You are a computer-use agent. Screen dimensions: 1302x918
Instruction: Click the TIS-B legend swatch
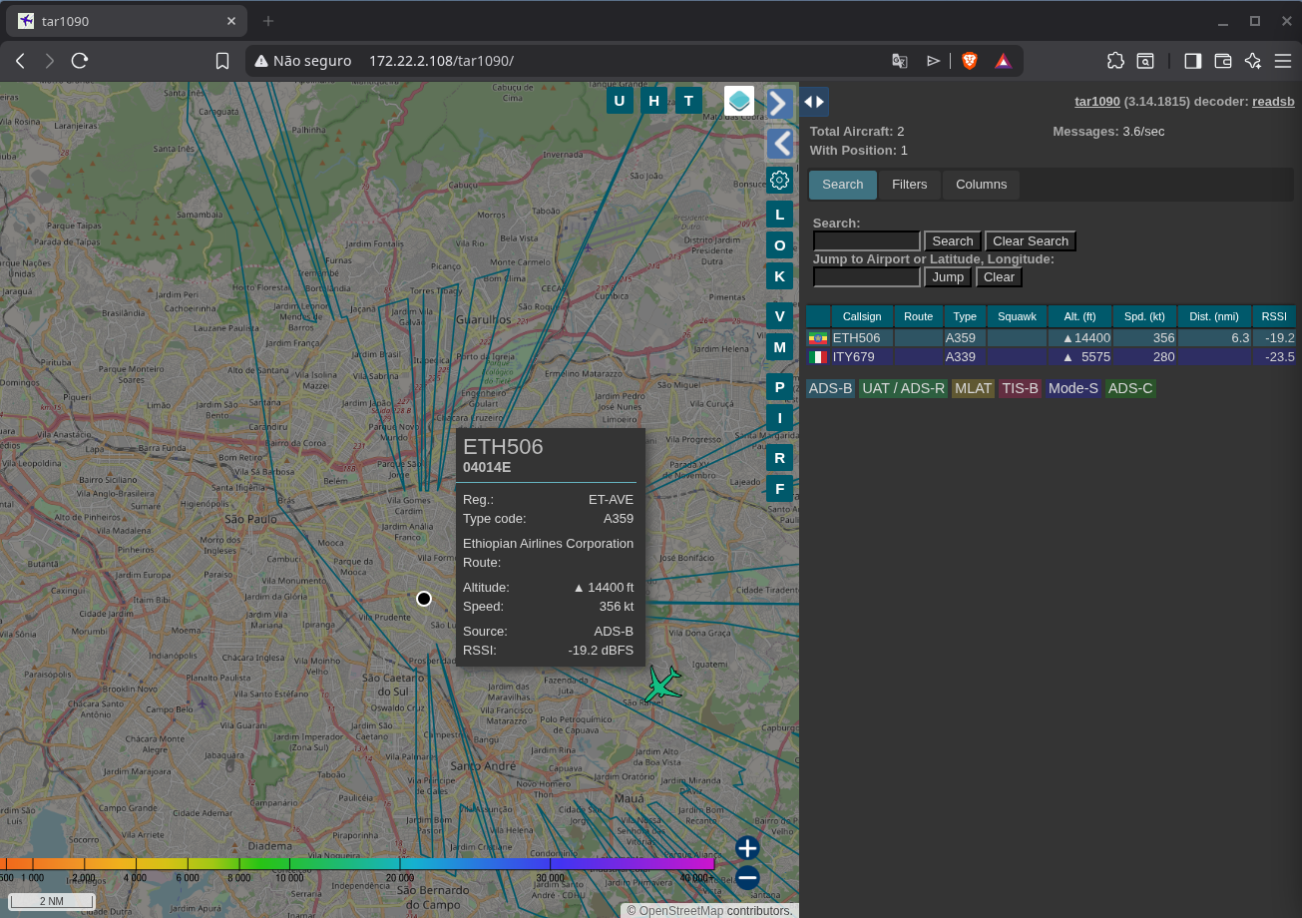click(1020, 388)
